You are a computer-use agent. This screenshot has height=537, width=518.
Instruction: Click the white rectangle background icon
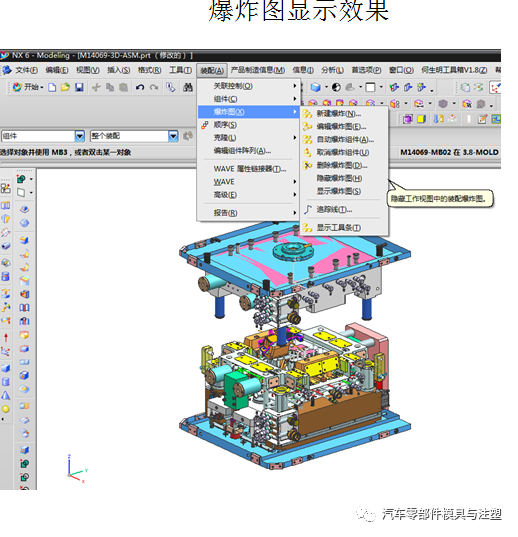(370, 88)
